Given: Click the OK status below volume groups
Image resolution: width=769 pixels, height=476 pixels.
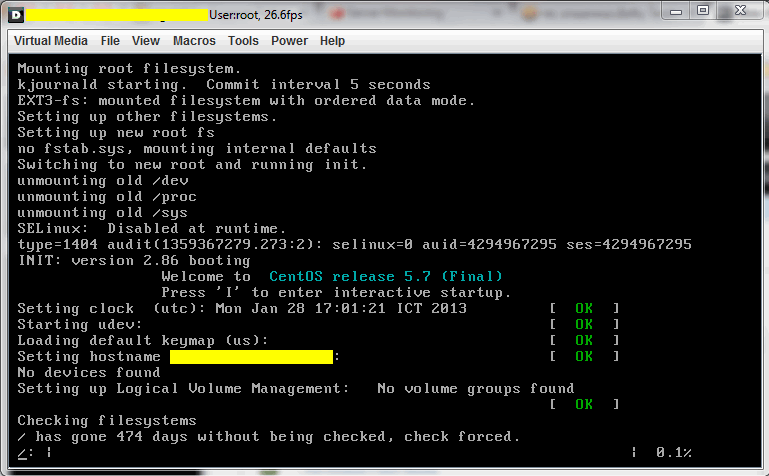Looking at the screenshot, I should 584,404.
